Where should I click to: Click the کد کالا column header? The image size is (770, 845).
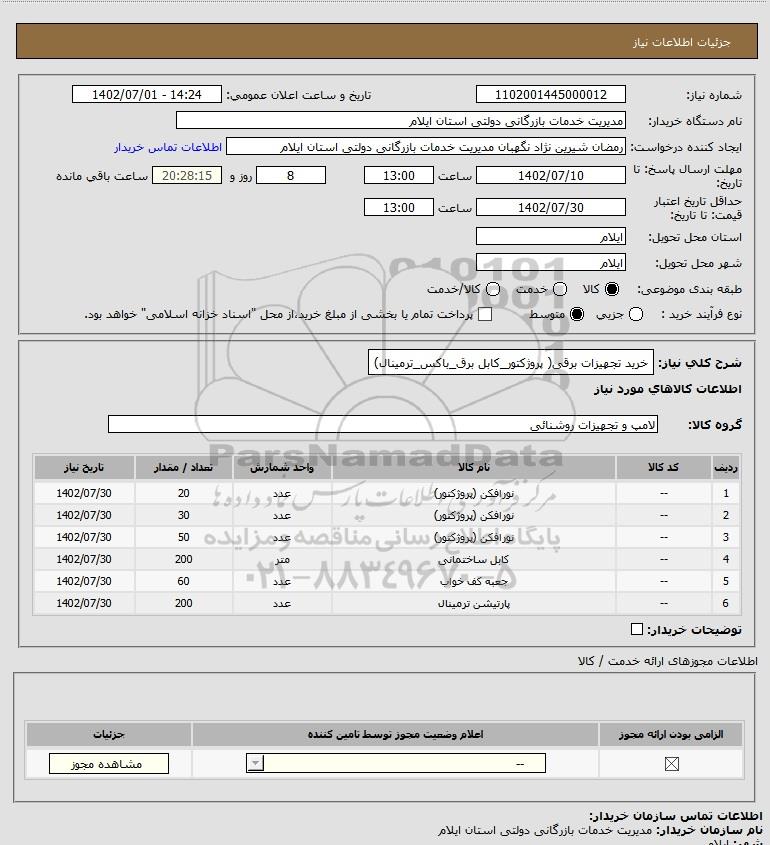[663, 468]
